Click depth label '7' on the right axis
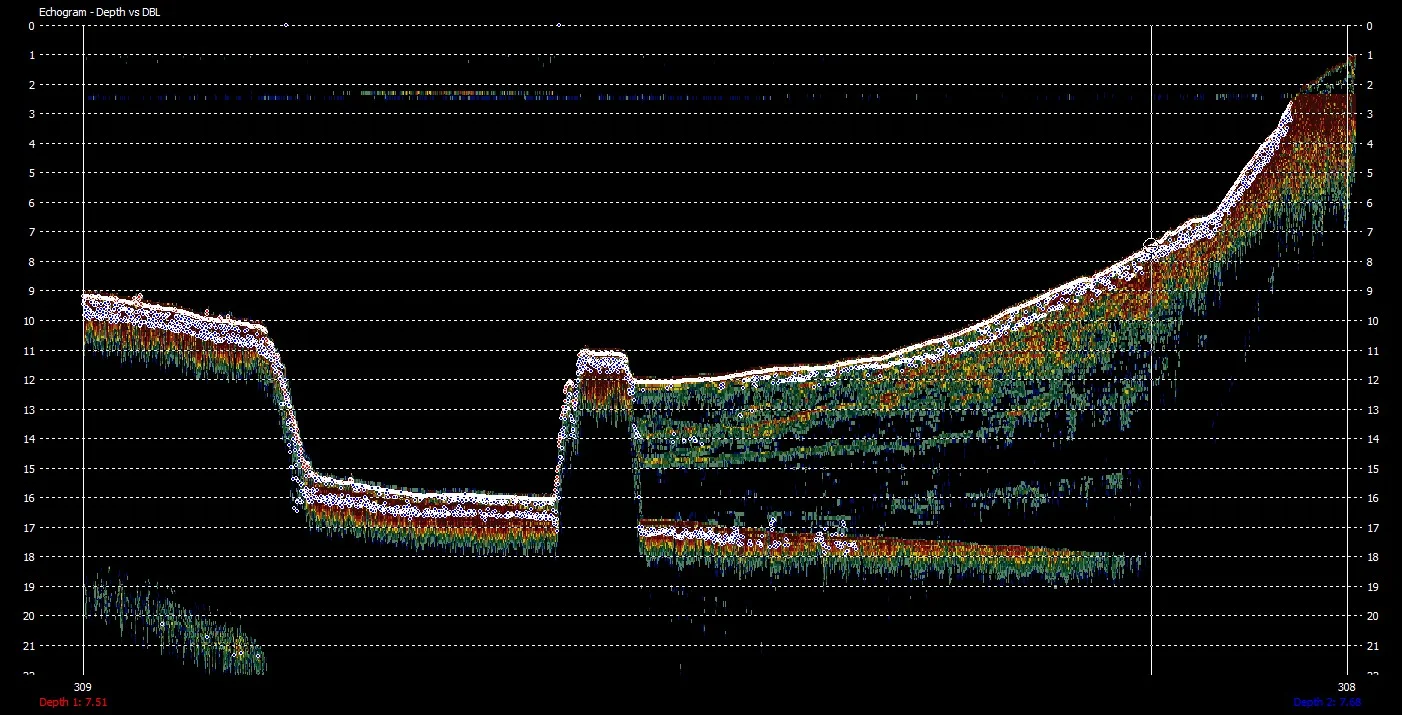This screenshot has height=715, width=1402. pyautogui.click(x=1369, y=232)
